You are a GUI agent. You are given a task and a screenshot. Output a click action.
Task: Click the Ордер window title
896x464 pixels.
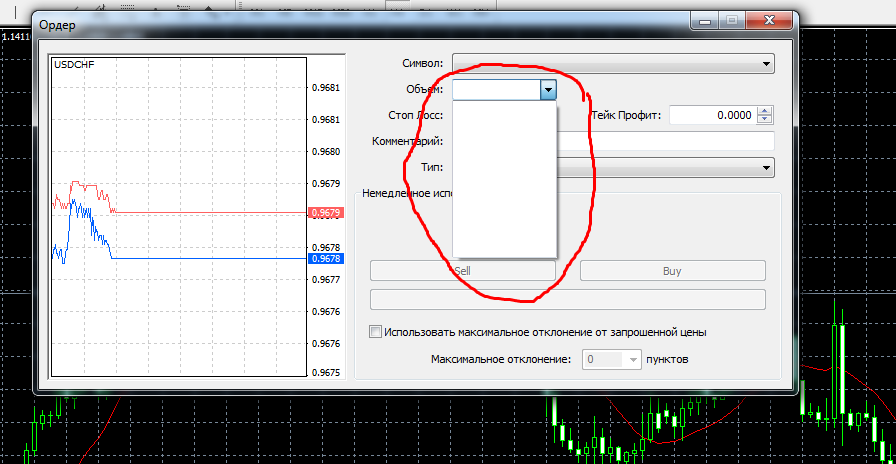point(57,26)
